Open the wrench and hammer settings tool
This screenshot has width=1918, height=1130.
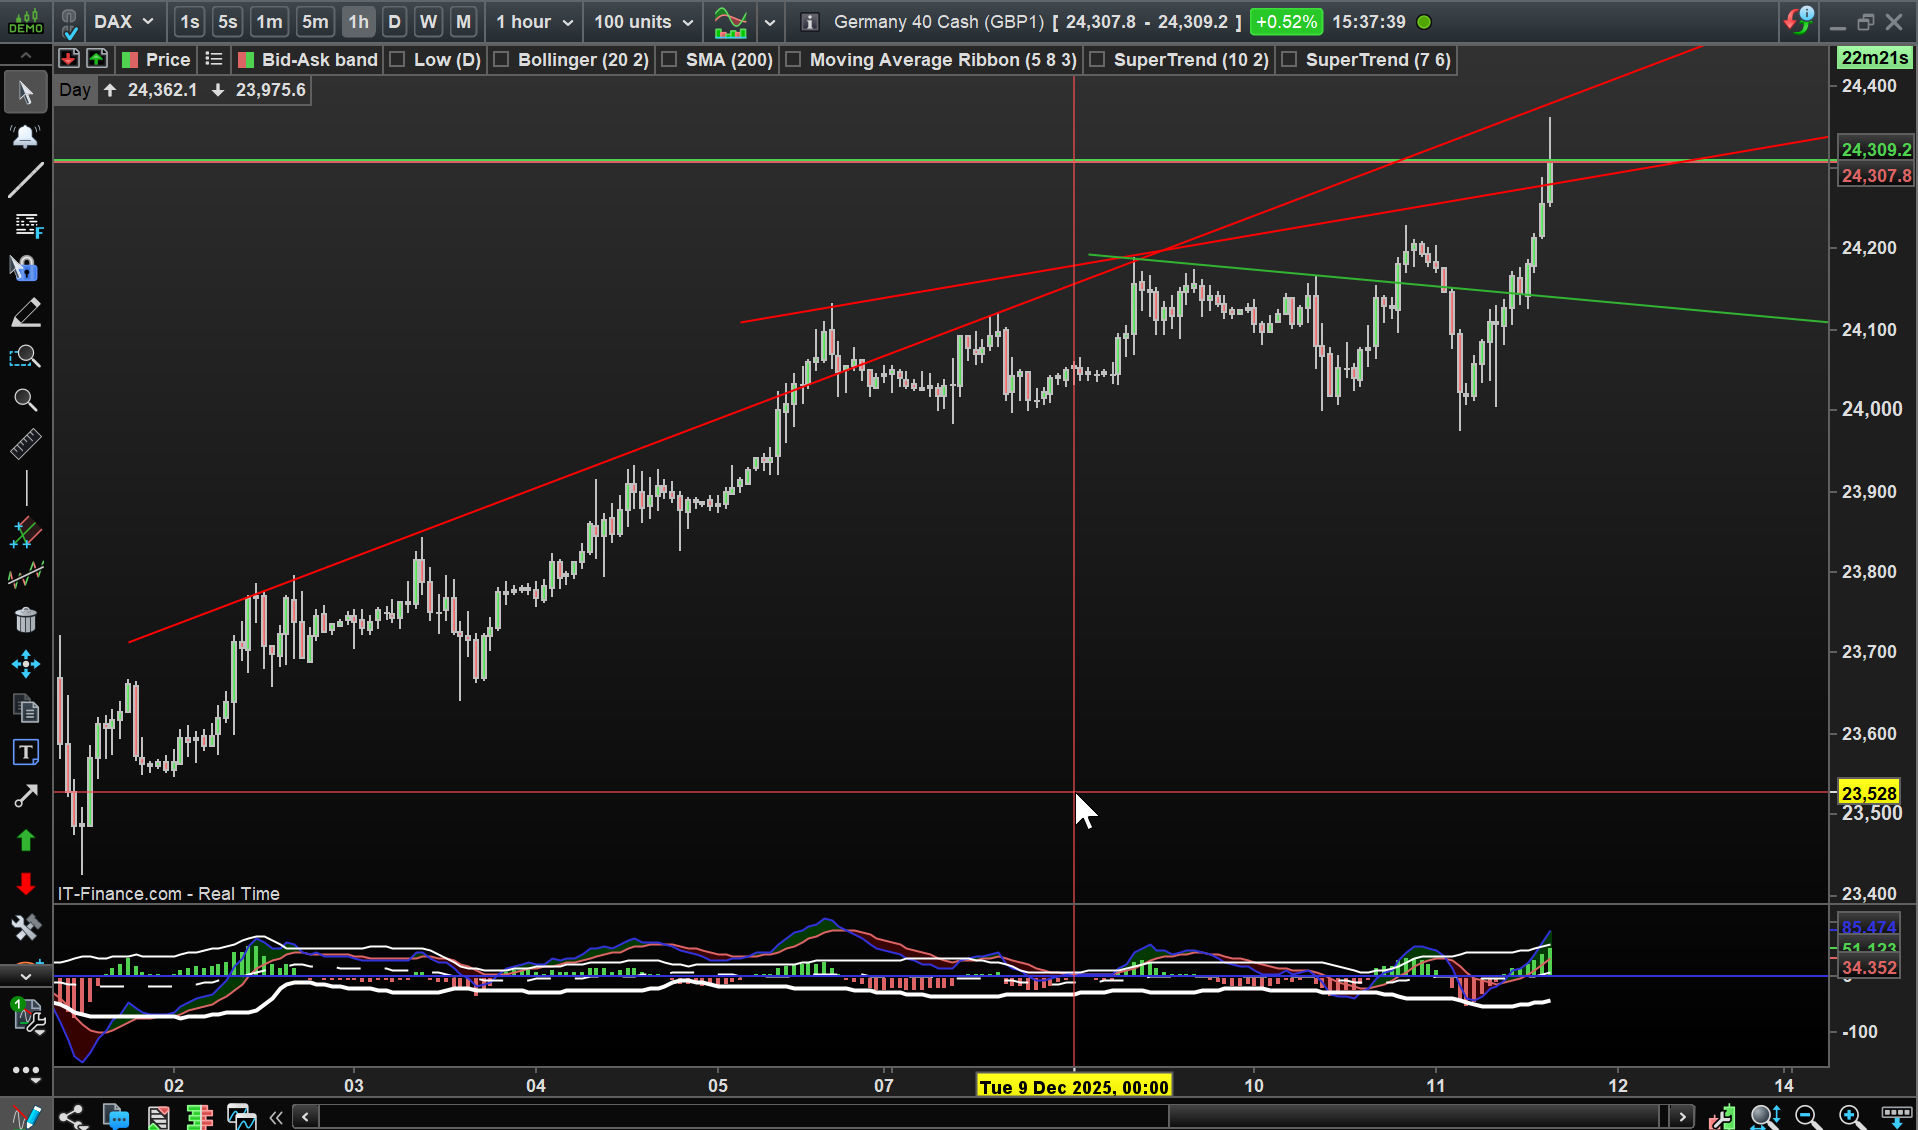tap(25, 928)
